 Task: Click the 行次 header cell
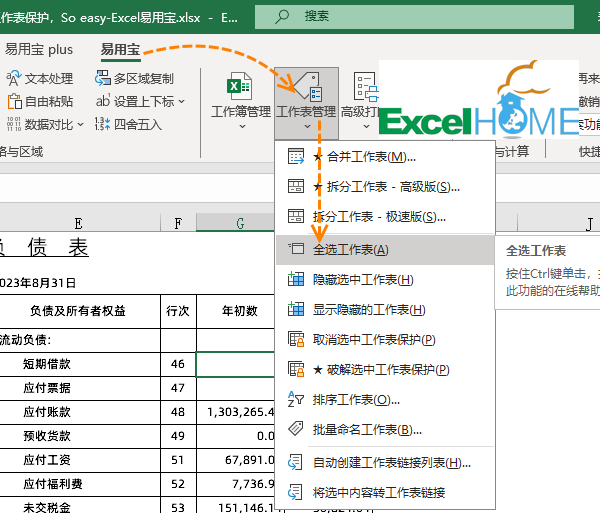(178, 311)
